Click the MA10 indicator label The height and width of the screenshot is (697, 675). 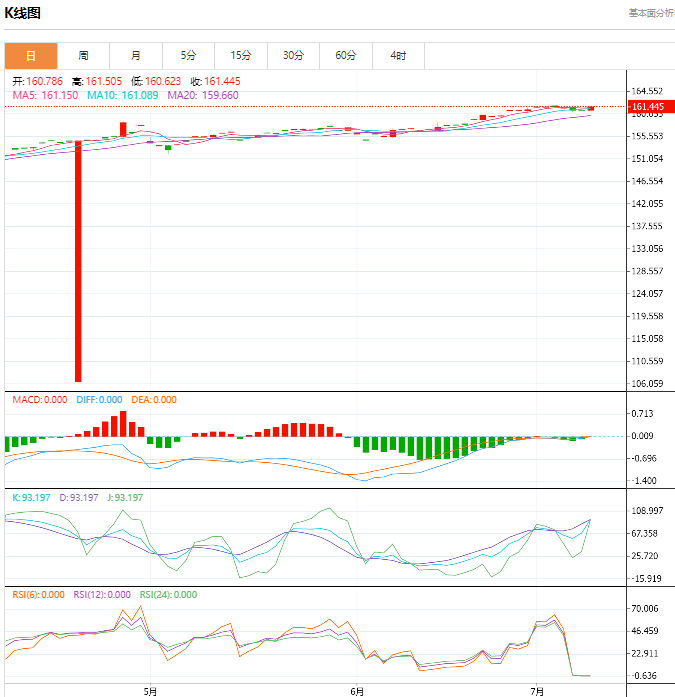122,95
